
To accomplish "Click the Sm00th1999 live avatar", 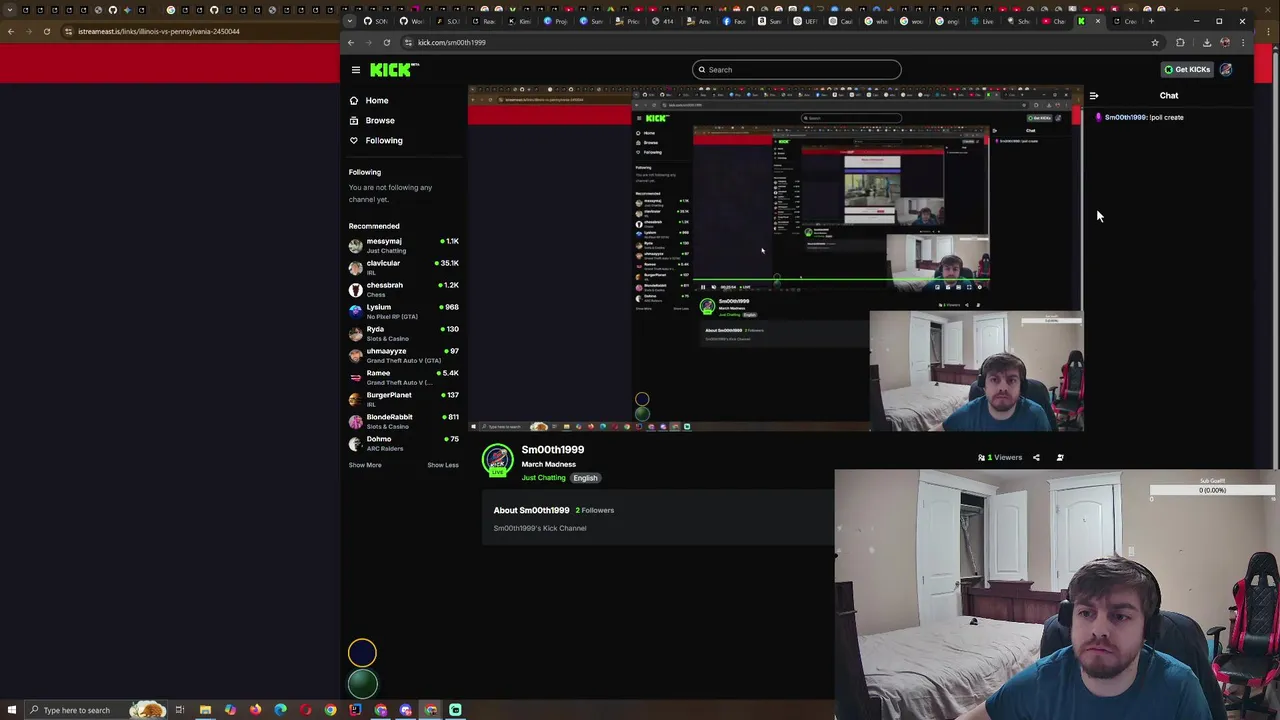I will point(498,461).
